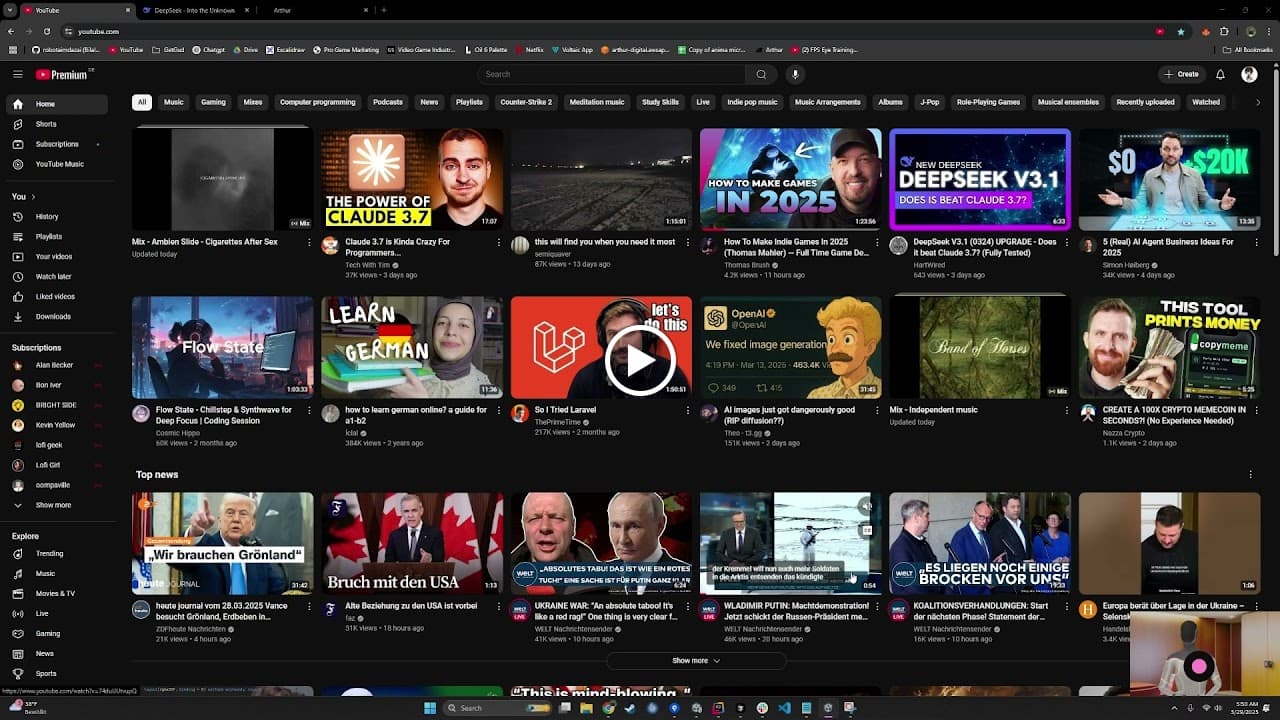Viewport: 1280px width, 720px height.
Task: Open Shorts from the sidebar
Action: click(45, 124)
